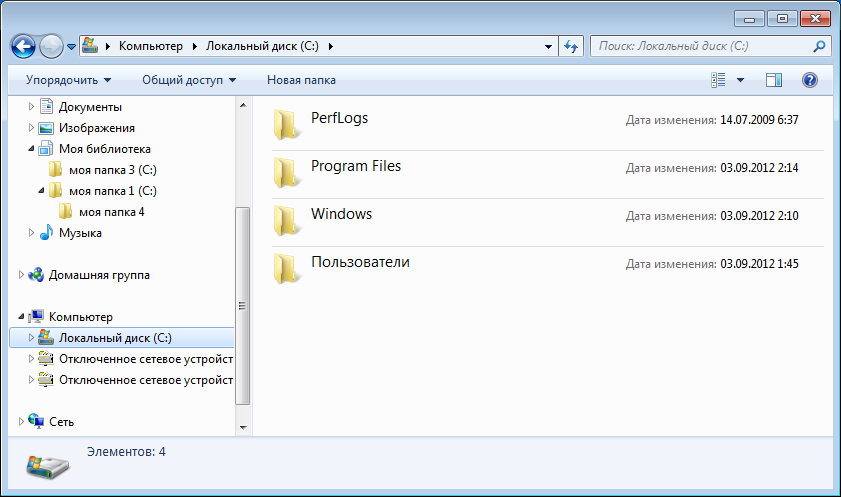Click the Домашняя группа homegroup icon
Image resolution: width=841 pixels, height=497 pixels.
click(36, 275)
